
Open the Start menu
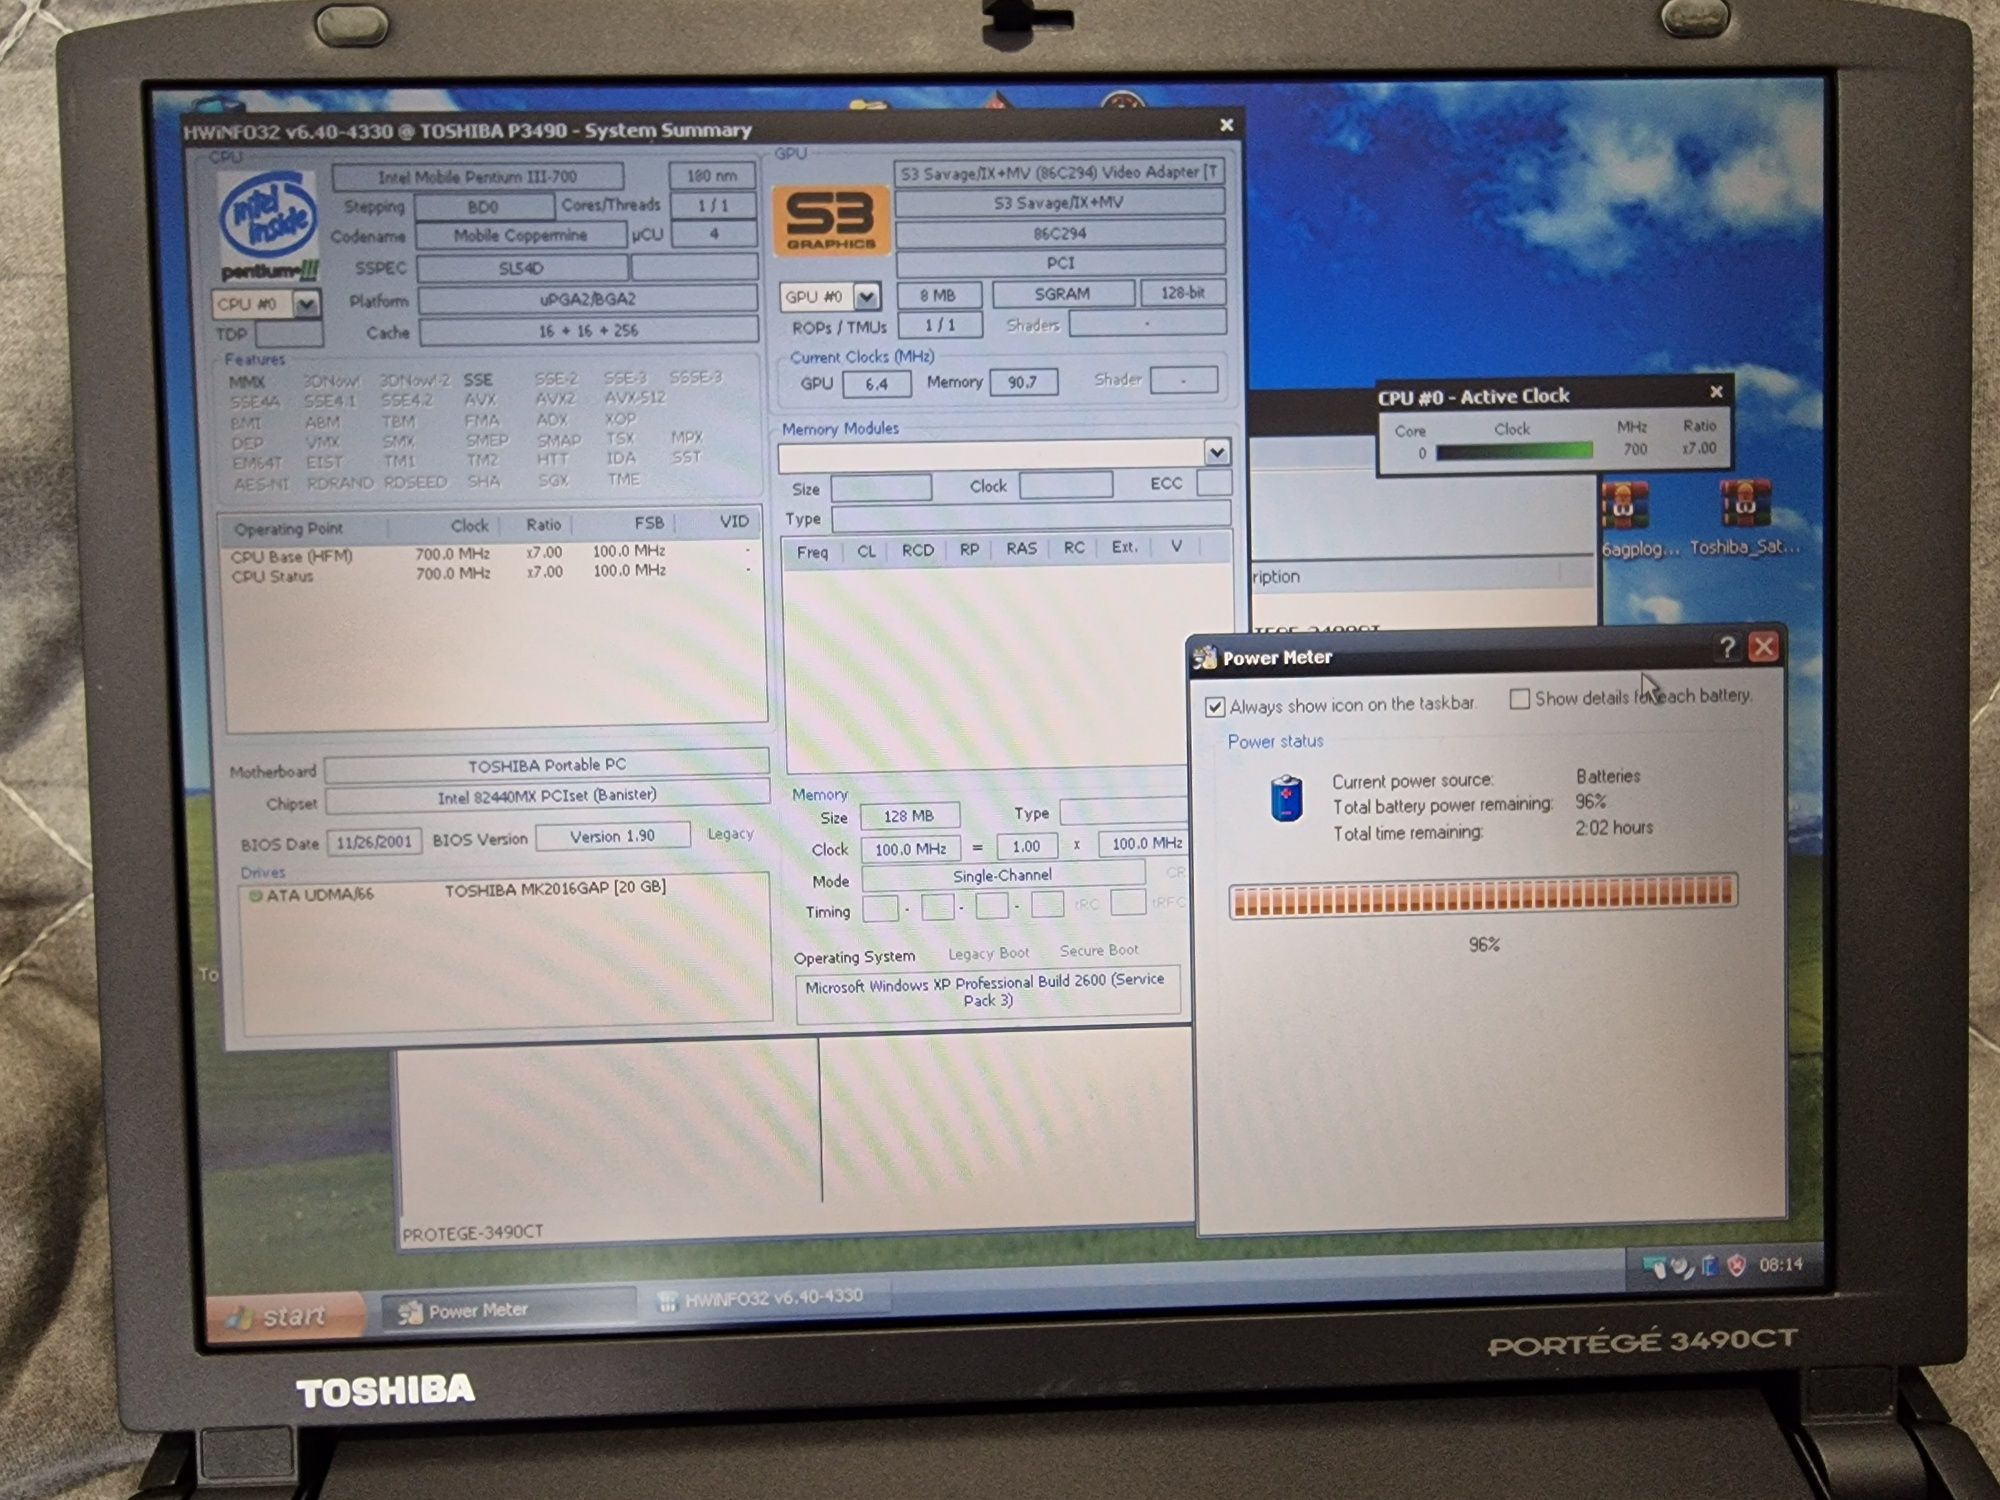point(287,1316)
